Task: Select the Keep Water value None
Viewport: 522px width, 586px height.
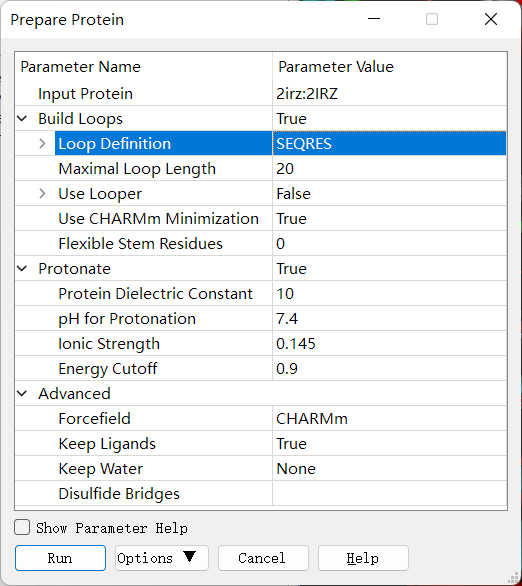Action: point(389,469)
